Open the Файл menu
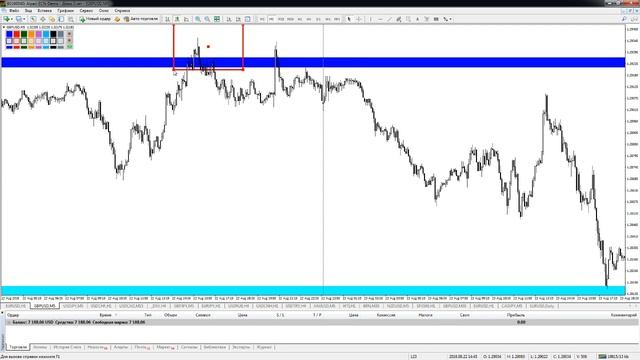 coord(13,11)
